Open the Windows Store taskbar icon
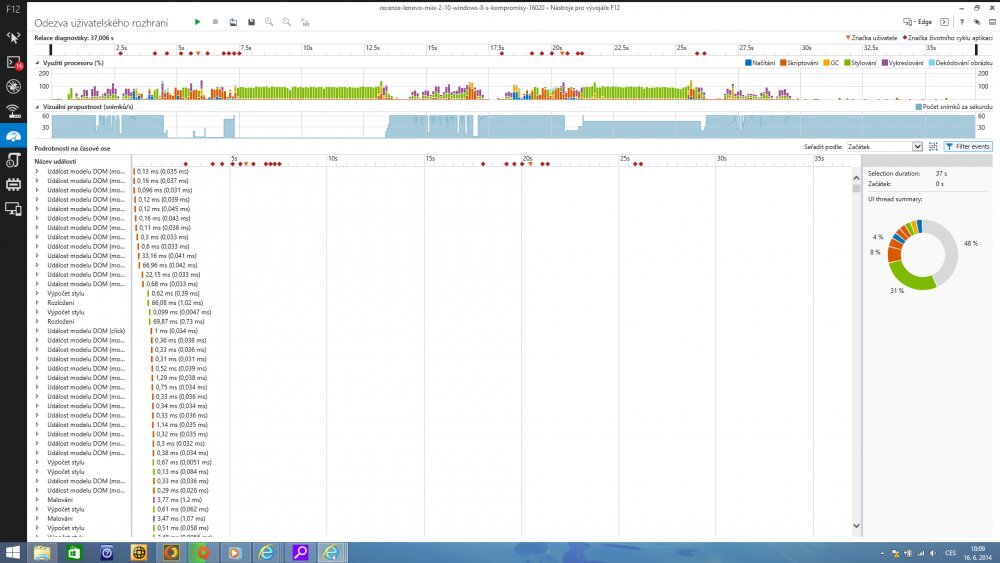The width and height of the screenshot is (1000, 563). pos(74,552)
